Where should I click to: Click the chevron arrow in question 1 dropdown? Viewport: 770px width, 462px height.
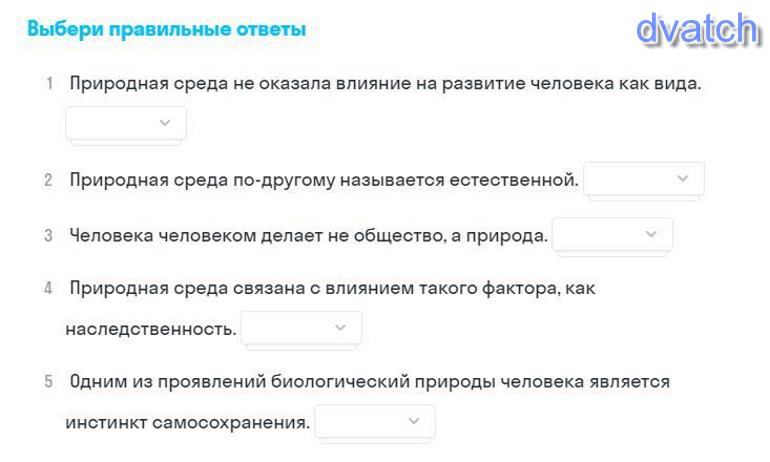[165, 123]
